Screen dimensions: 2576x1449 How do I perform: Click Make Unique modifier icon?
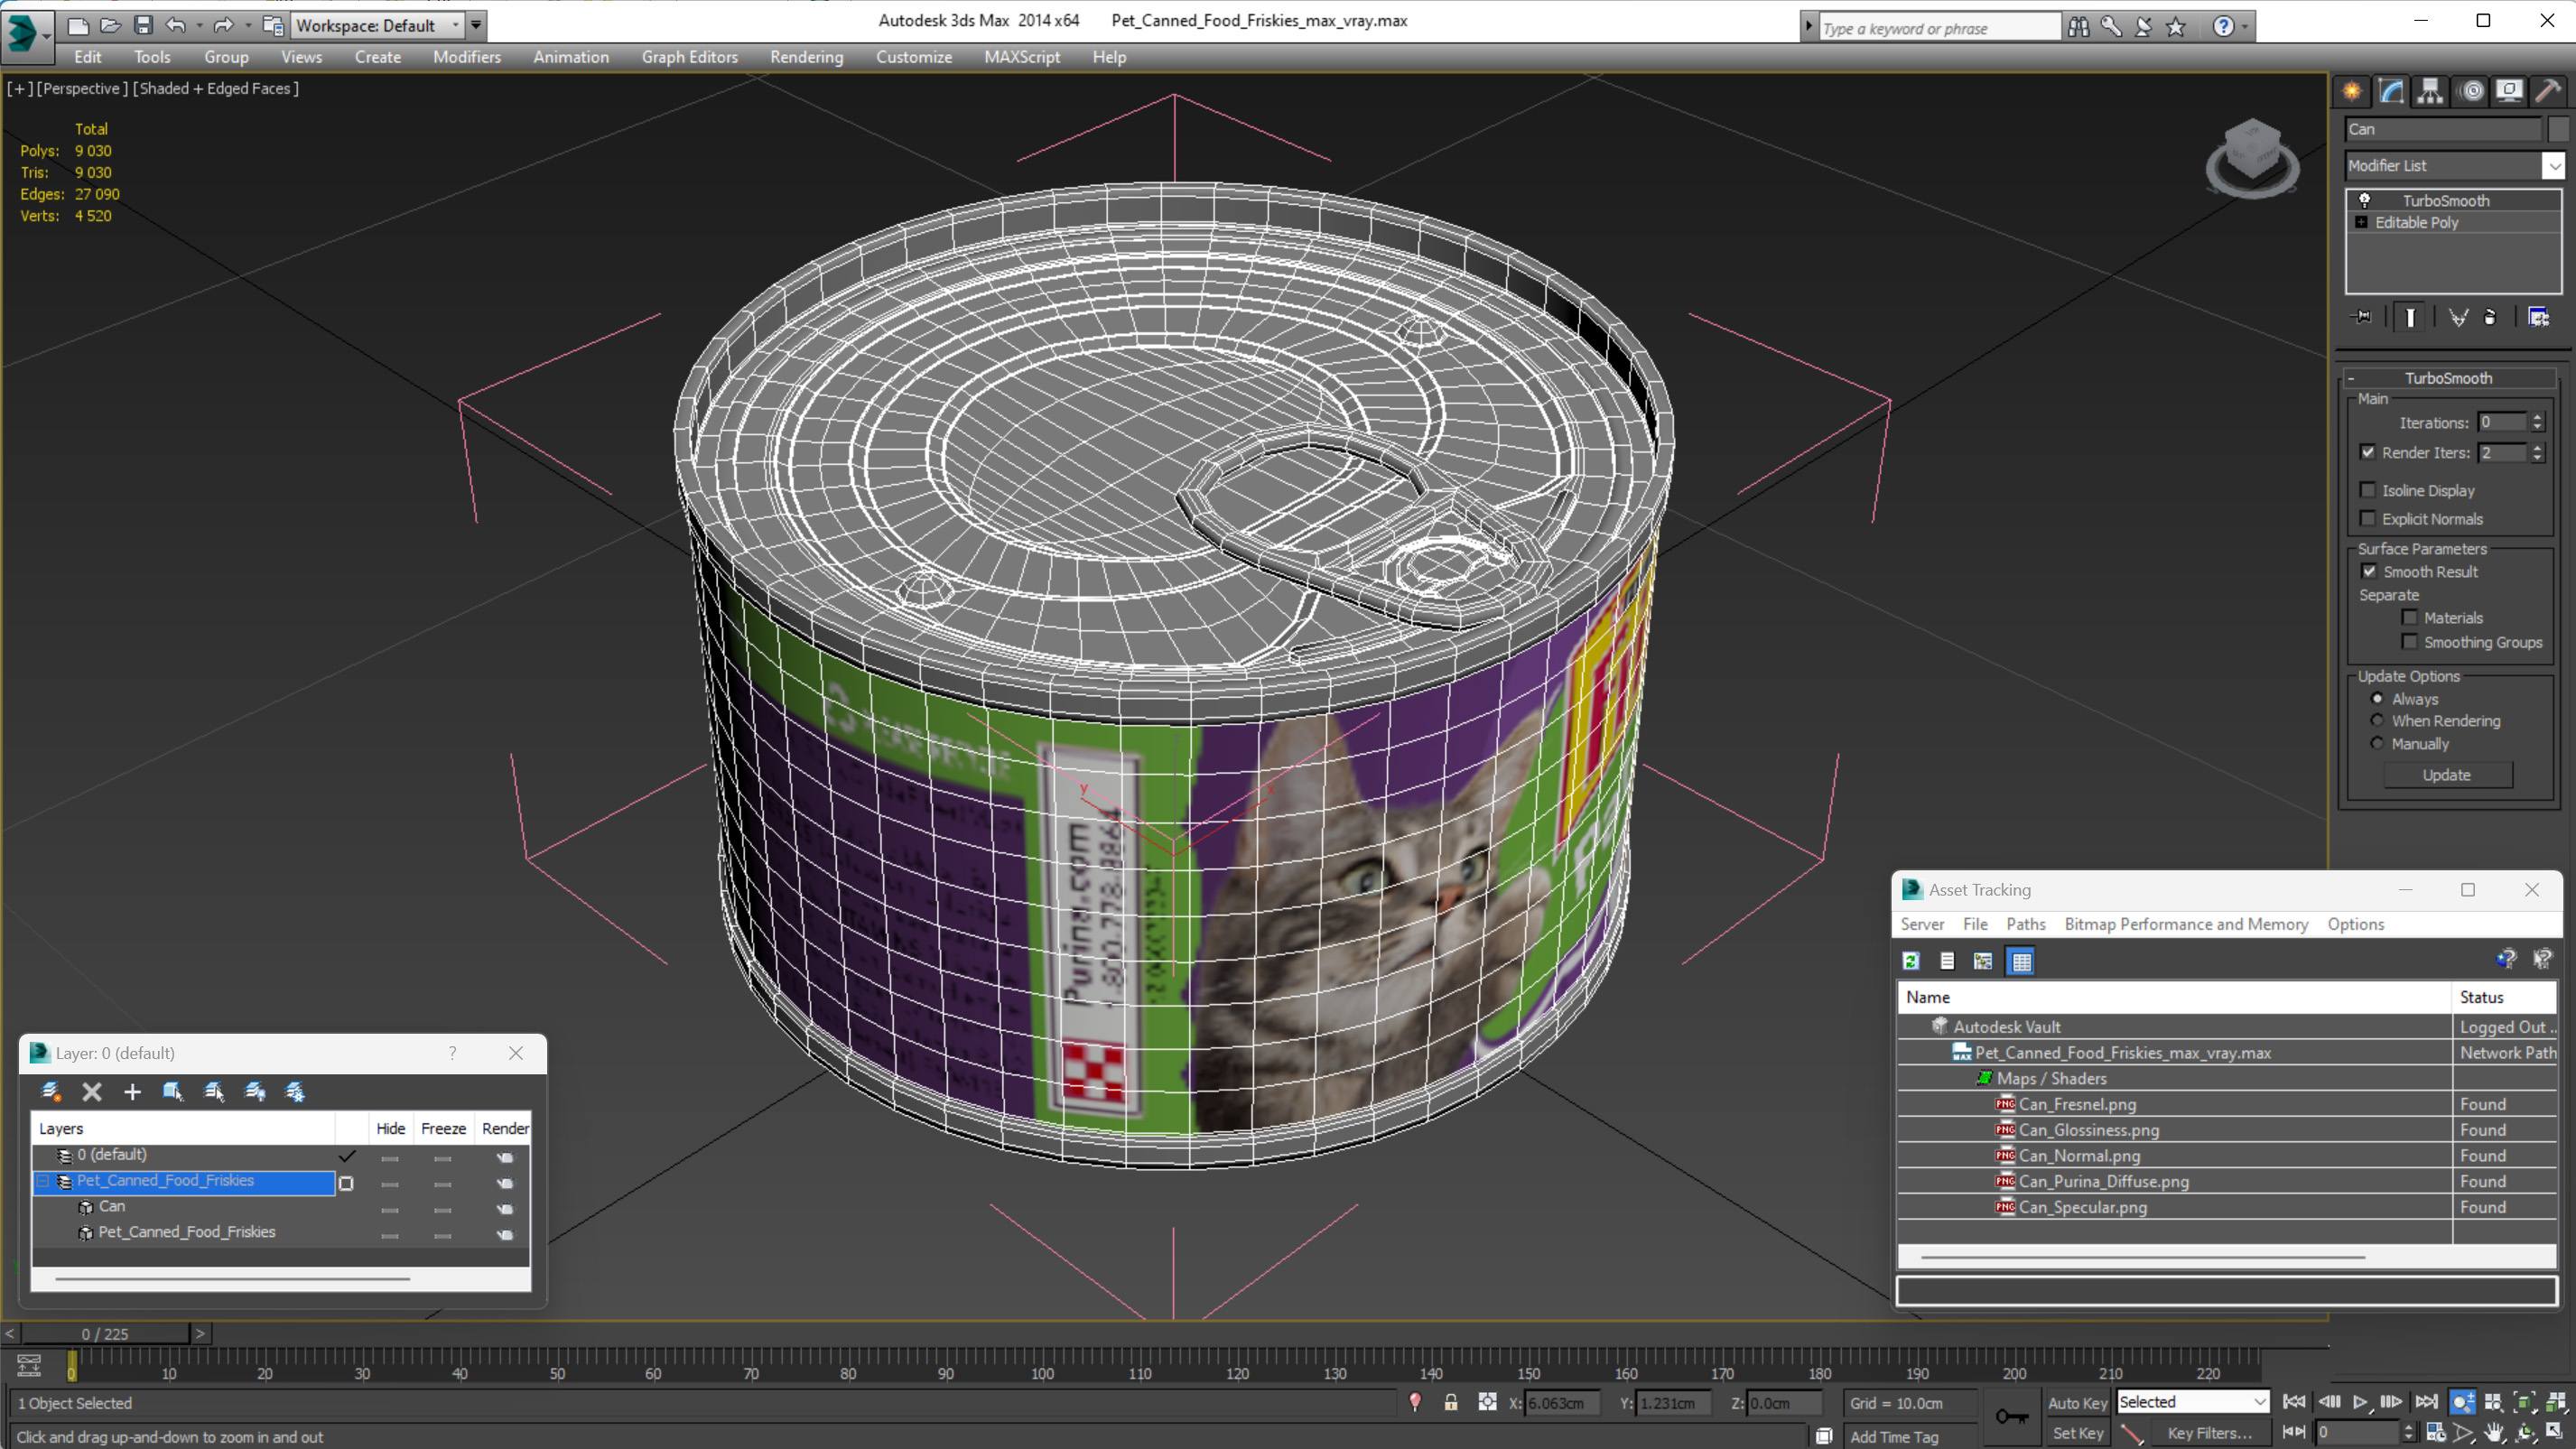click(x=2458, y=317)
